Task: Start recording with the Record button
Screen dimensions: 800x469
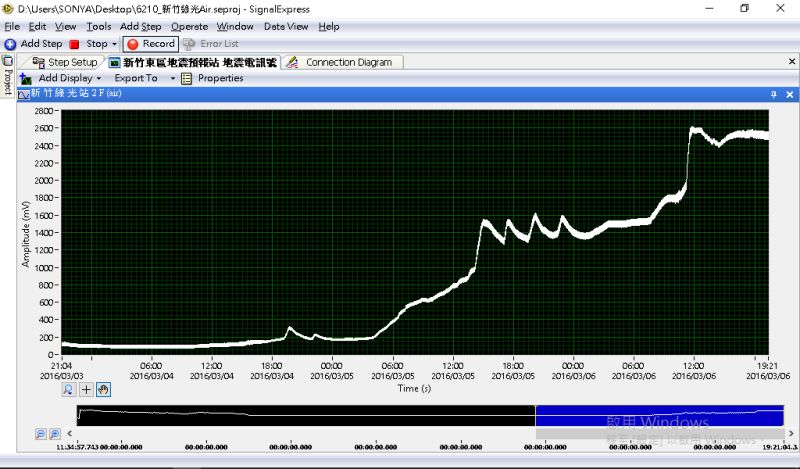Action: point(151,44)
